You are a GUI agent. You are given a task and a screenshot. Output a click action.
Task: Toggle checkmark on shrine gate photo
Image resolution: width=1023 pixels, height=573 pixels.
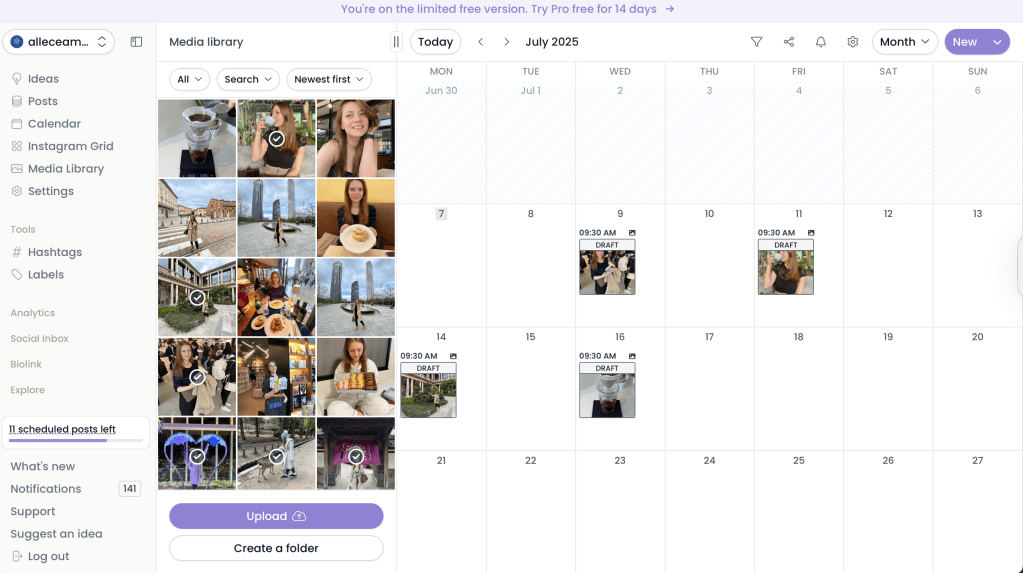[x=356, y=457]
